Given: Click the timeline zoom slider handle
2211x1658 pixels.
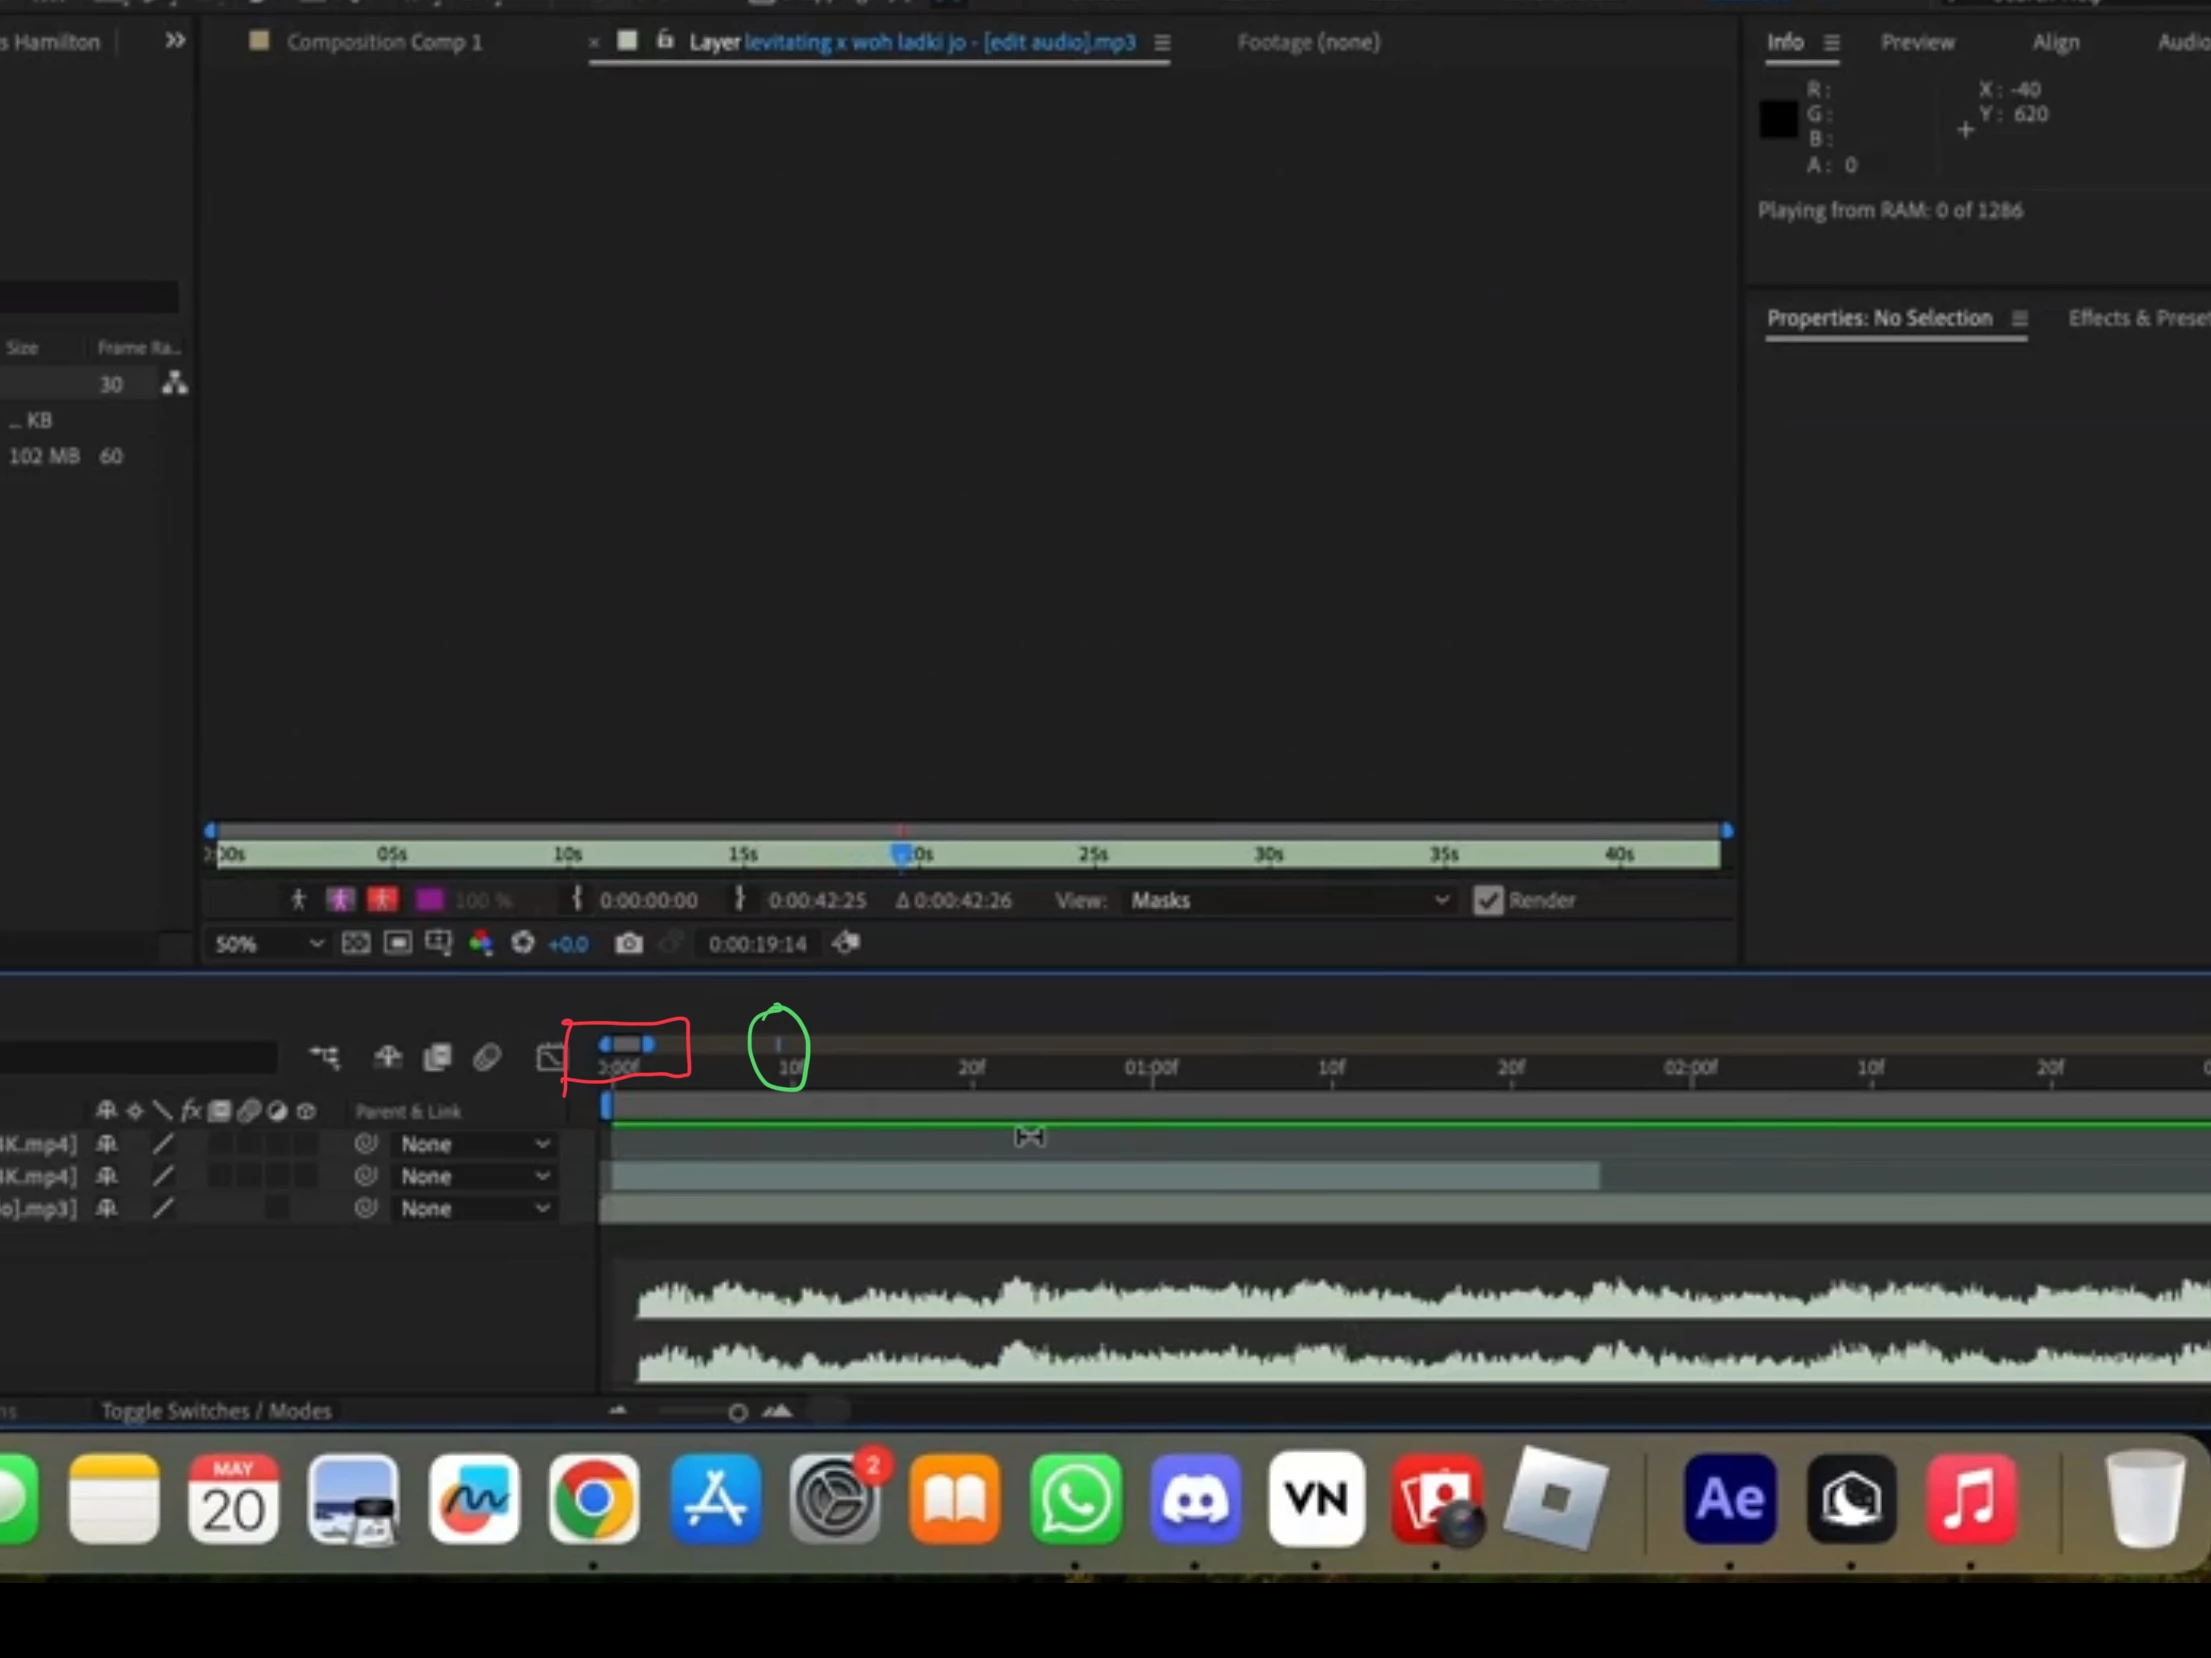Looking at the screenshot, I should coord(737,1412).
